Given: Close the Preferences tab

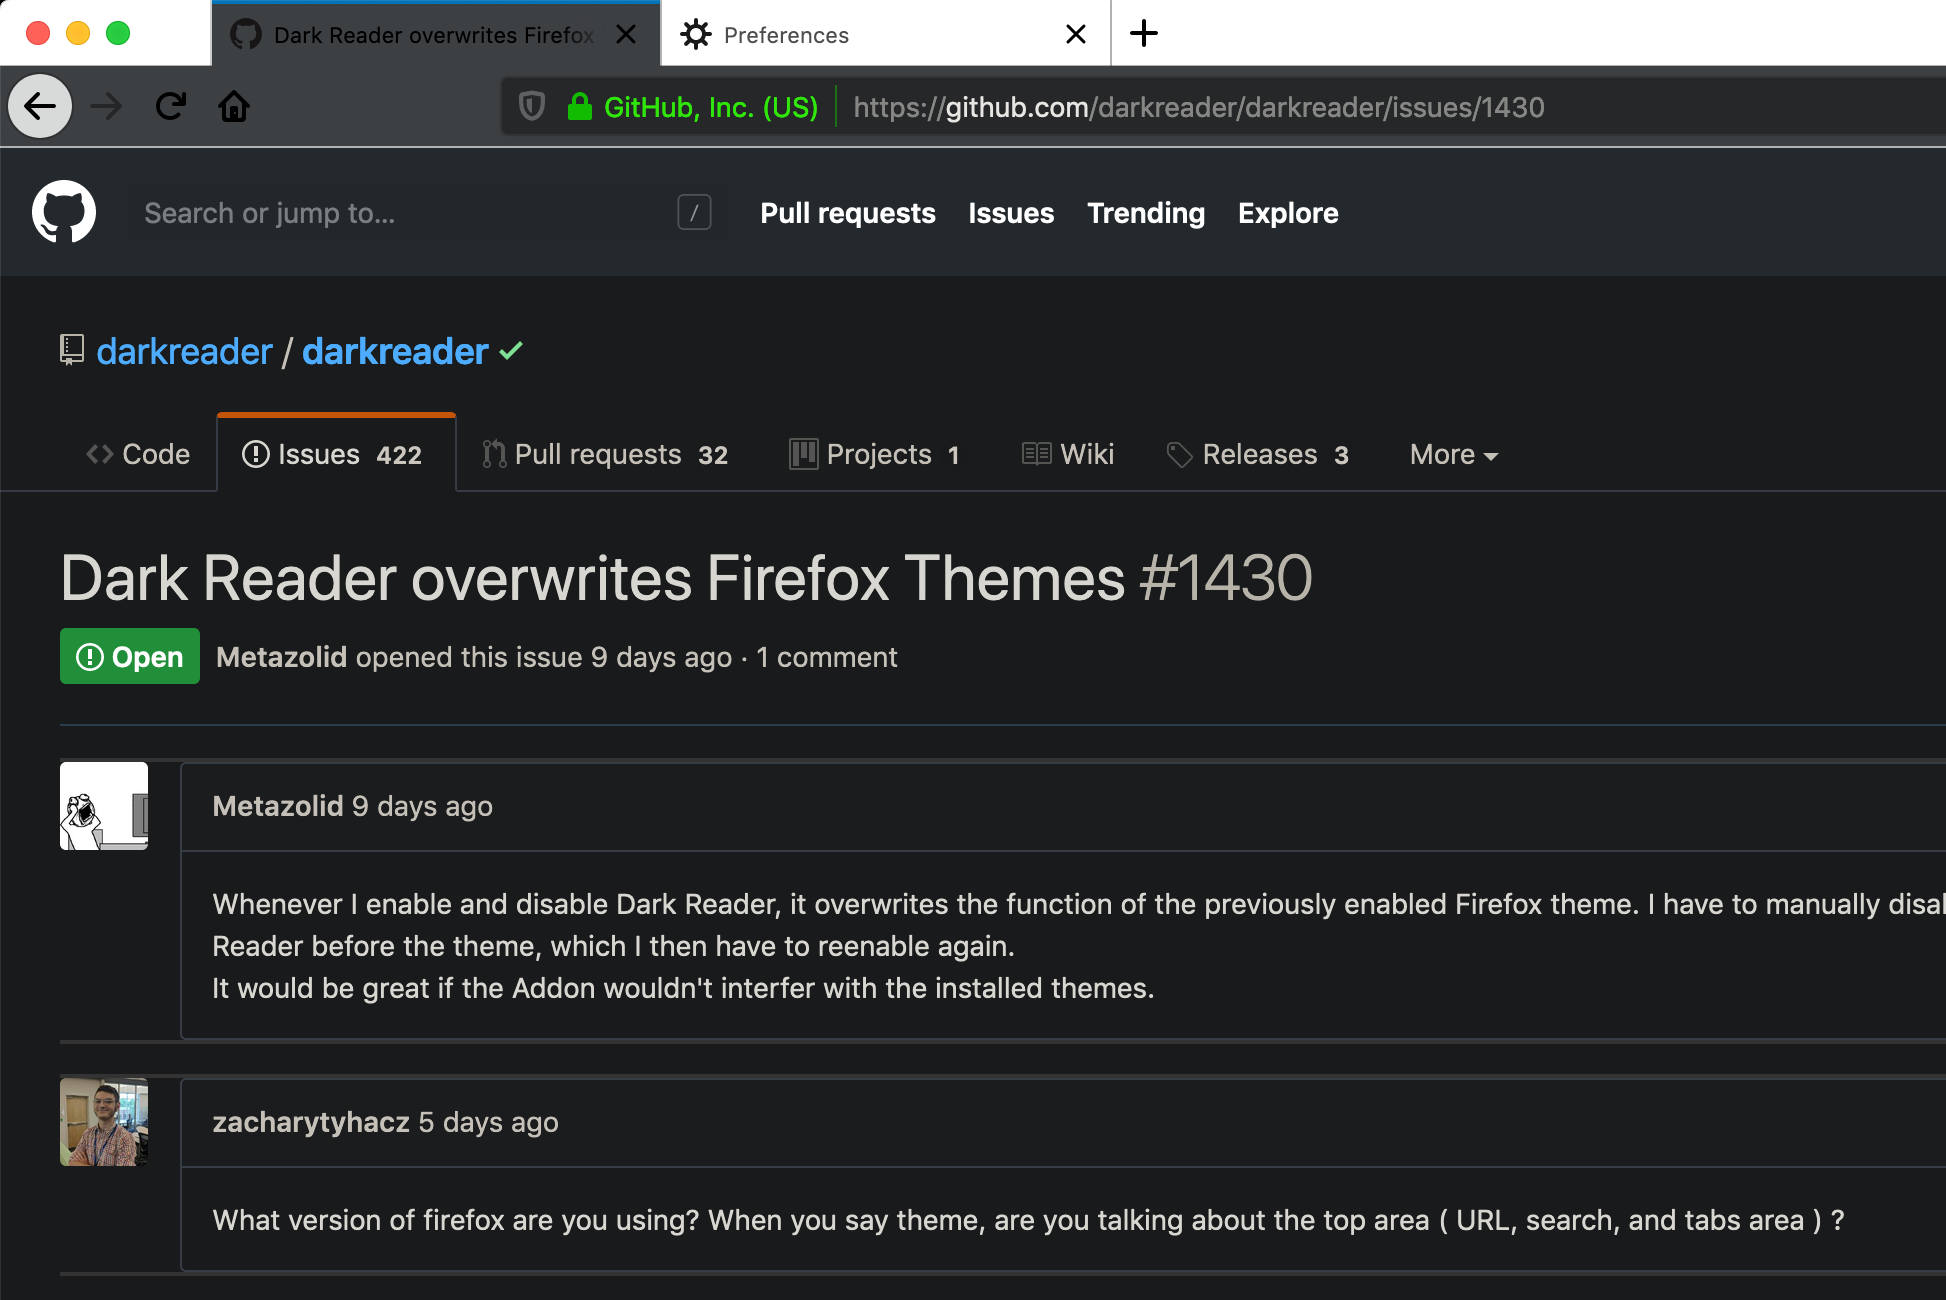Looking at the screenshot, I should pos(1076,34).
